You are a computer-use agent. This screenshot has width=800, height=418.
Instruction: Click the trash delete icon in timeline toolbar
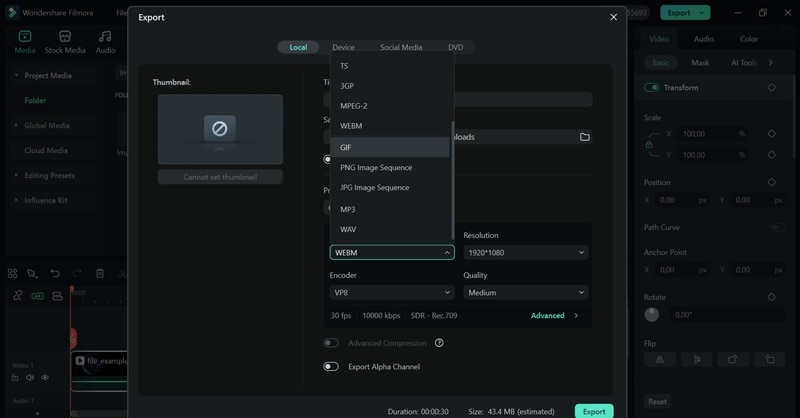(100, 274)
